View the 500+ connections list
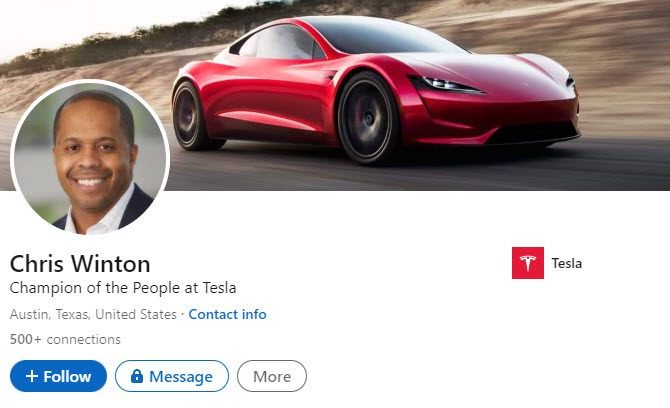The width and height of the screenshot is (670, 408). [x=65, y=339]
